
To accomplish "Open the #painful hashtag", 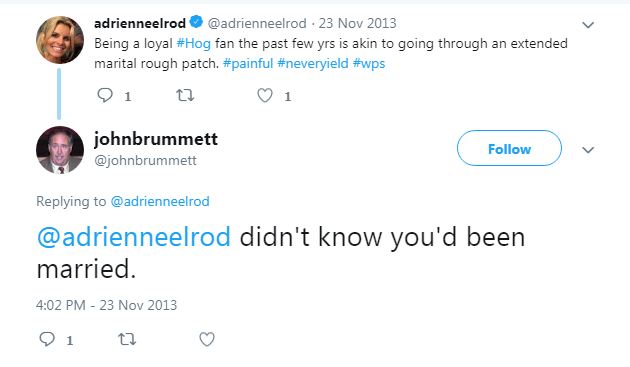I will (248, 64).
